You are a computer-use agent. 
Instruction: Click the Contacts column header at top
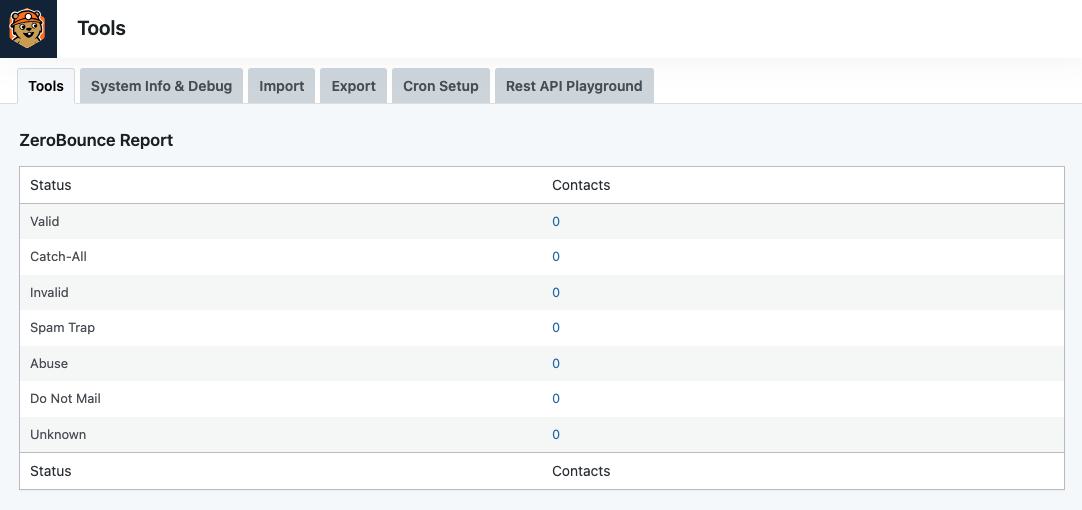tap(581, 185)
